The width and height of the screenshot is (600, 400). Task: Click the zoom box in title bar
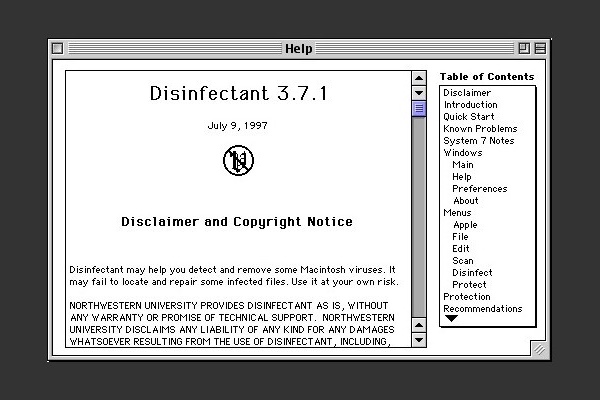click(x=524, y=48)
